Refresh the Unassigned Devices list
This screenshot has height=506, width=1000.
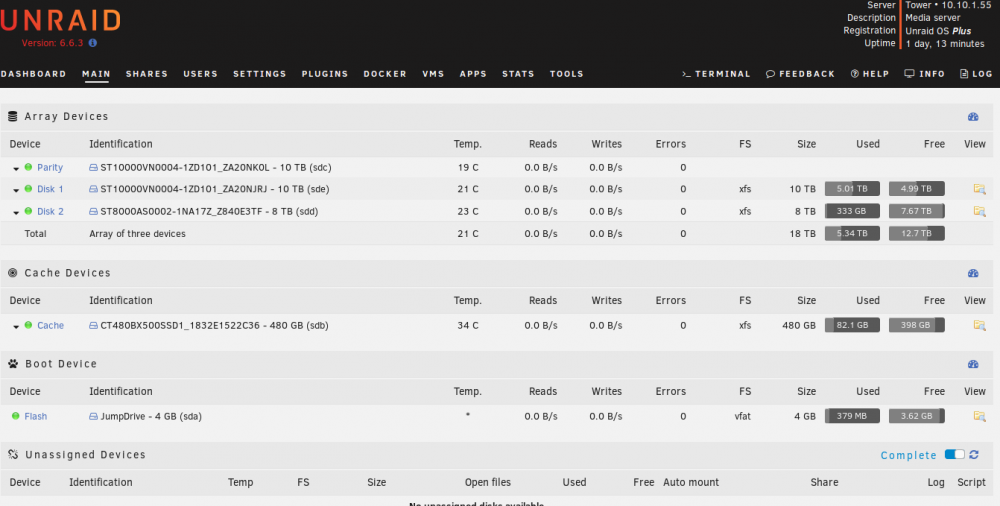(974, 454)
